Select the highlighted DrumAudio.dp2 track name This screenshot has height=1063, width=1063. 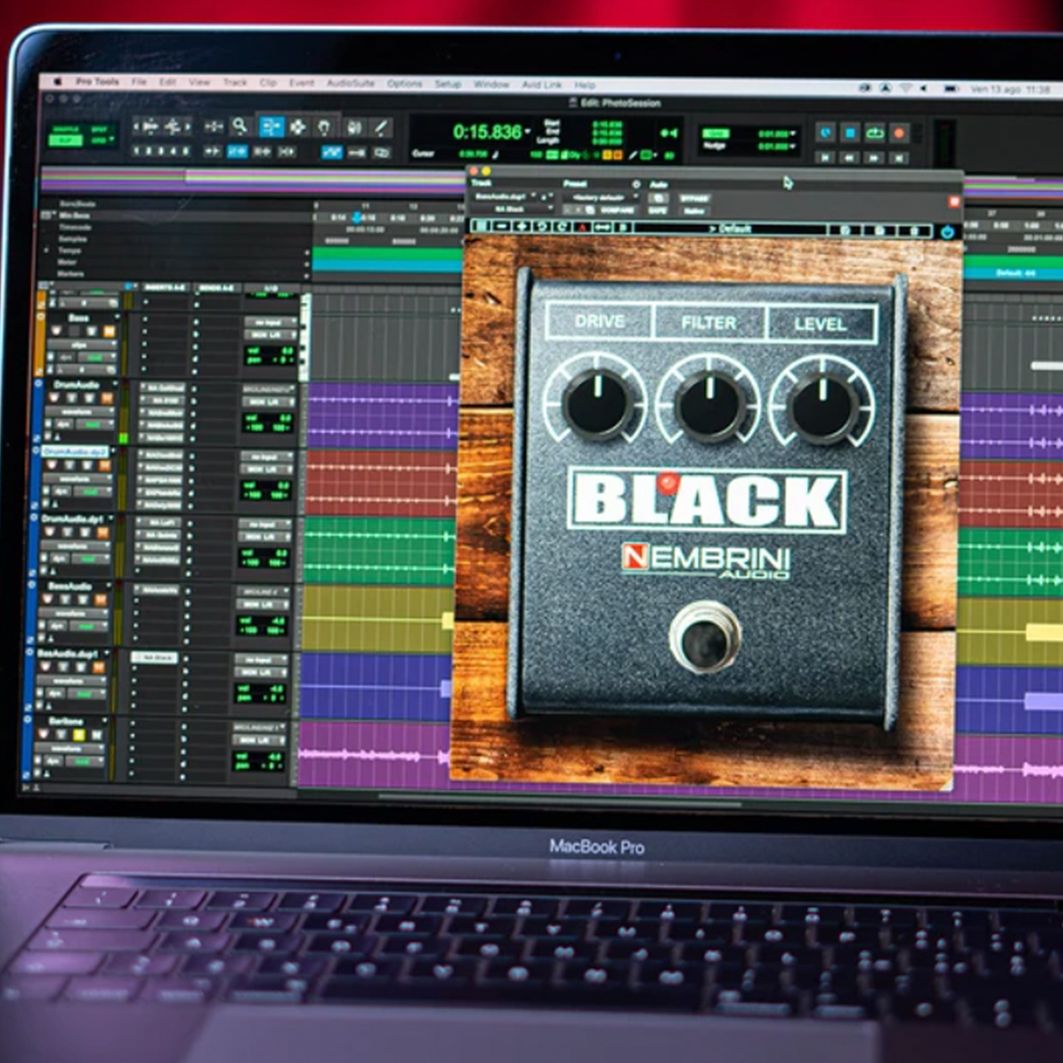pyautogui.click(x=75, y=452)
